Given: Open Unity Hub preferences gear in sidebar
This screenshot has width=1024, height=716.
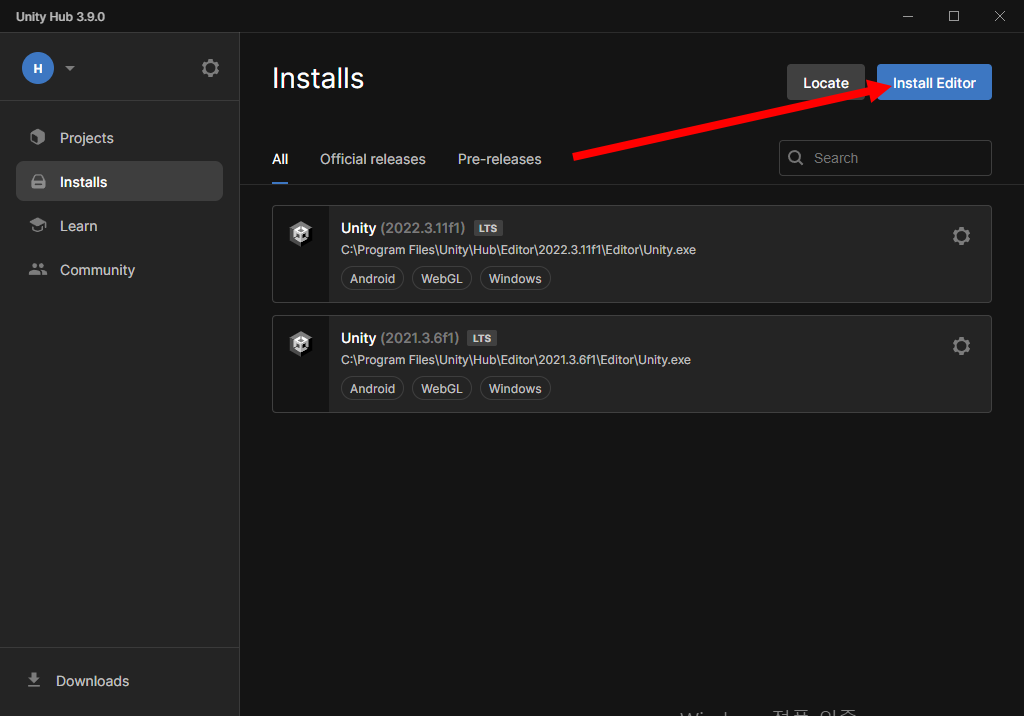Looking at the screenshot, I should tap(210, 68).
